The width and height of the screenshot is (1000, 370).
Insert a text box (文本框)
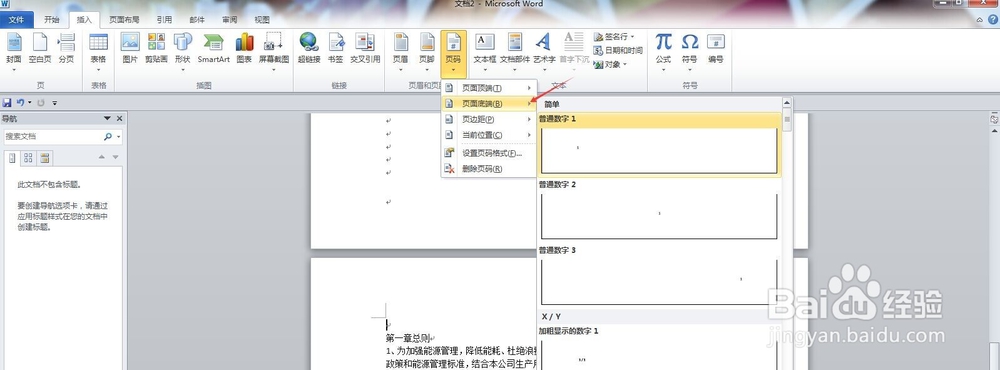tap(485, 50)
